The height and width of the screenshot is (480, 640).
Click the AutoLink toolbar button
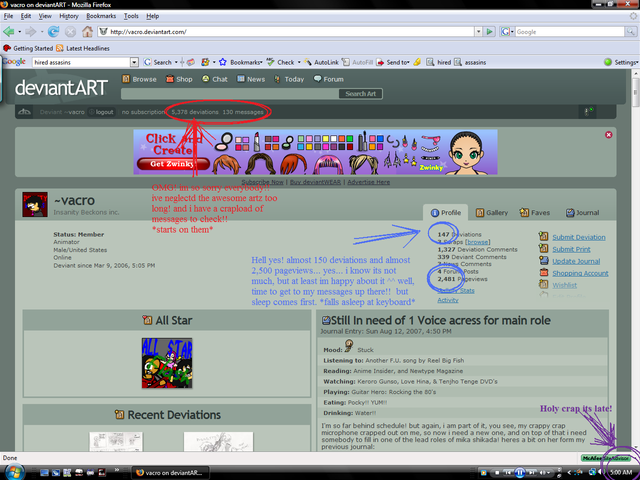321,62
